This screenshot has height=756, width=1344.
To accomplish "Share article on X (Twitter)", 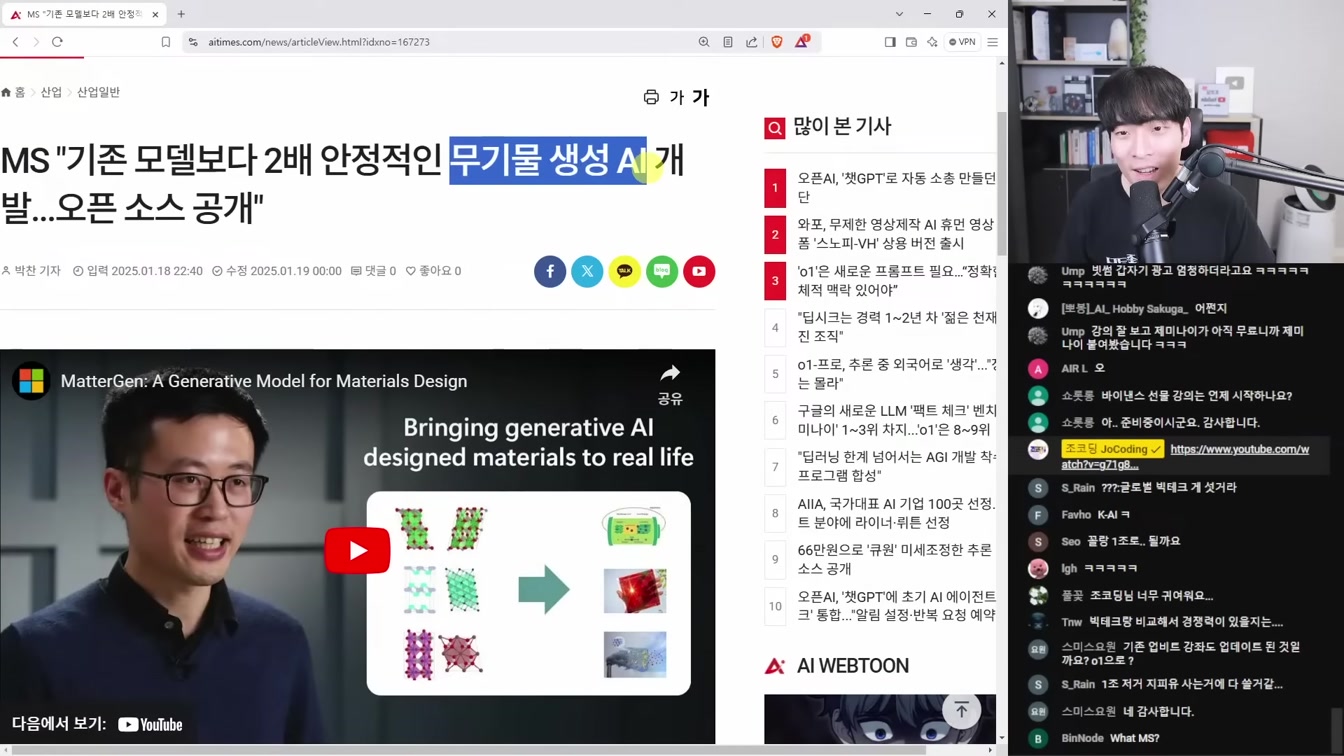I will pyautogui.click(x=587, y=271).
